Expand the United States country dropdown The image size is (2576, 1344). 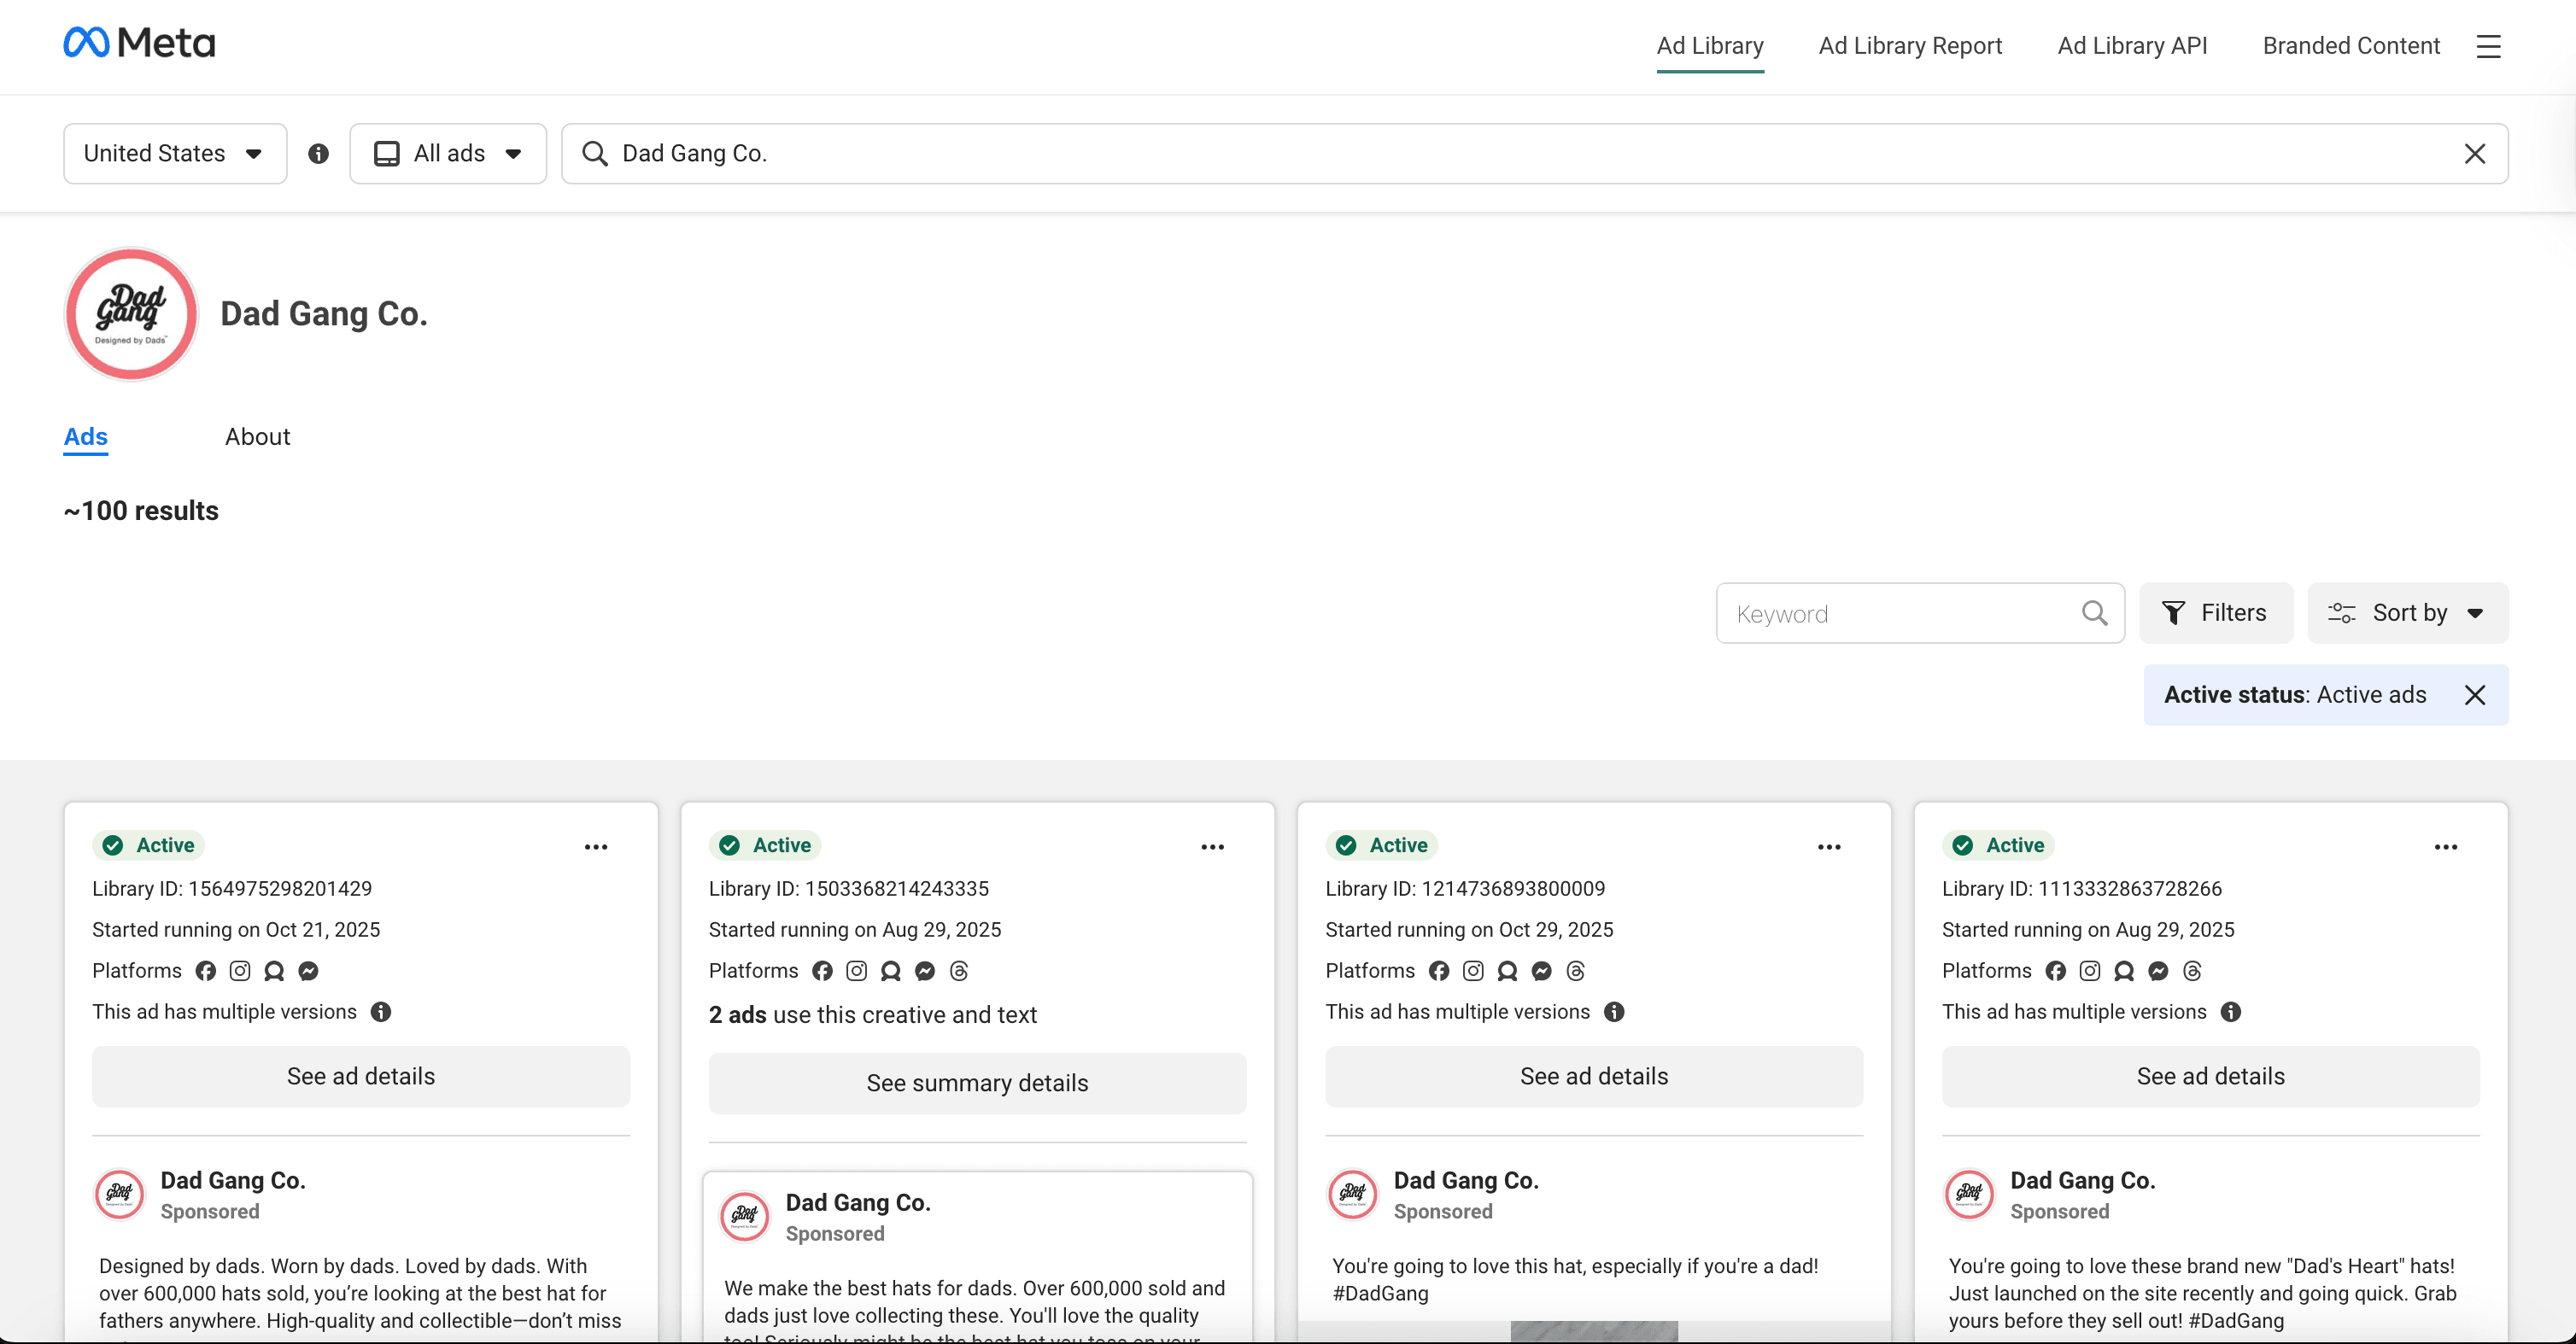pyautogui.click(x=175, y=154)
